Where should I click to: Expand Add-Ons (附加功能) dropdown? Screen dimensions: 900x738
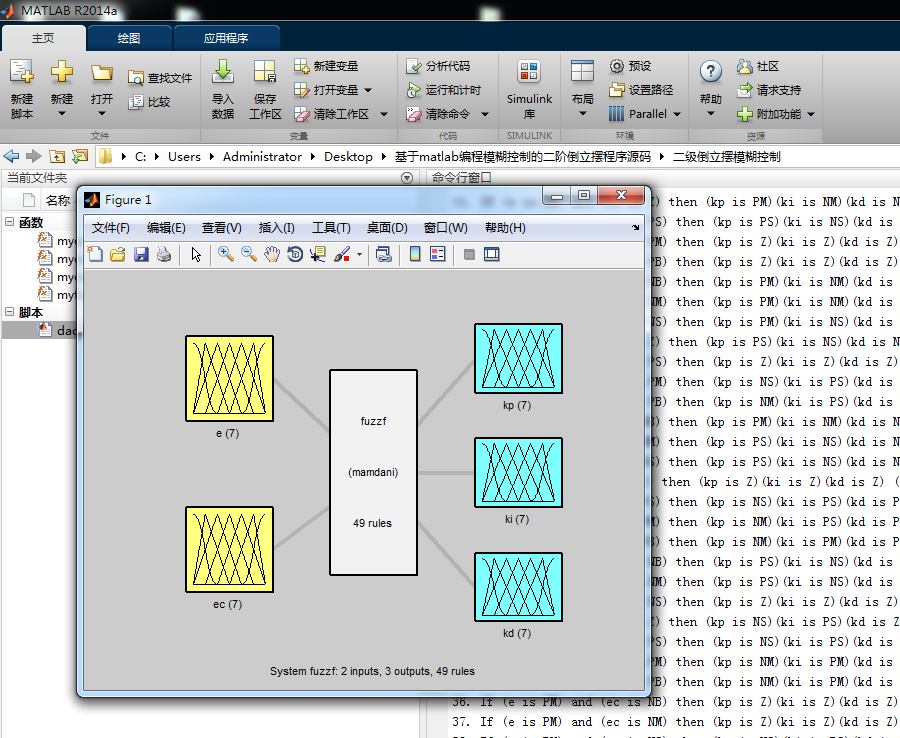(811, 114)
